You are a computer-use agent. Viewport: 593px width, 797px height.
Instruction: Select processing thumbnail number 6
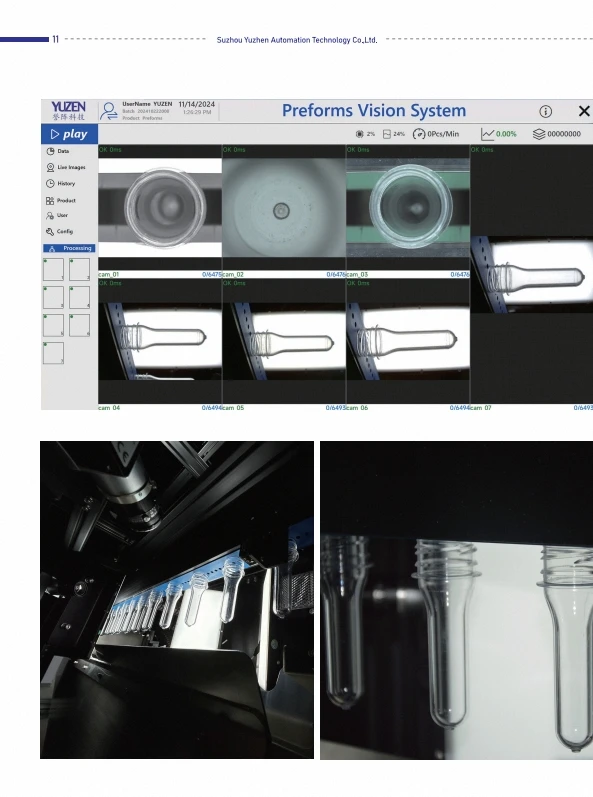80,325
